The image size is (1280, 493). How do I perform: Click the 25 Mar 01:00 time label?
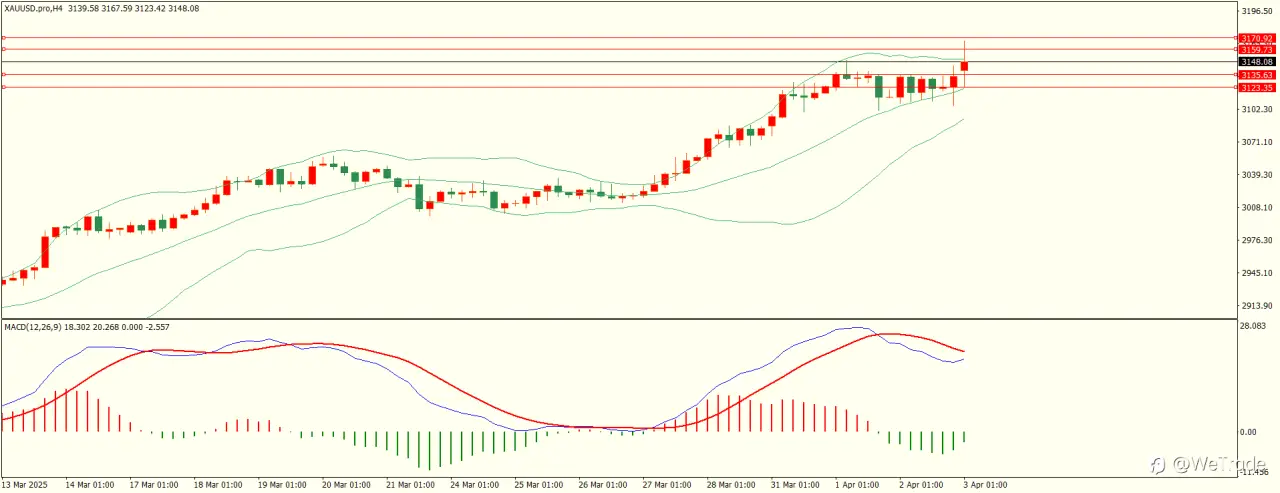pyautogui.click(x=538, y=485)
